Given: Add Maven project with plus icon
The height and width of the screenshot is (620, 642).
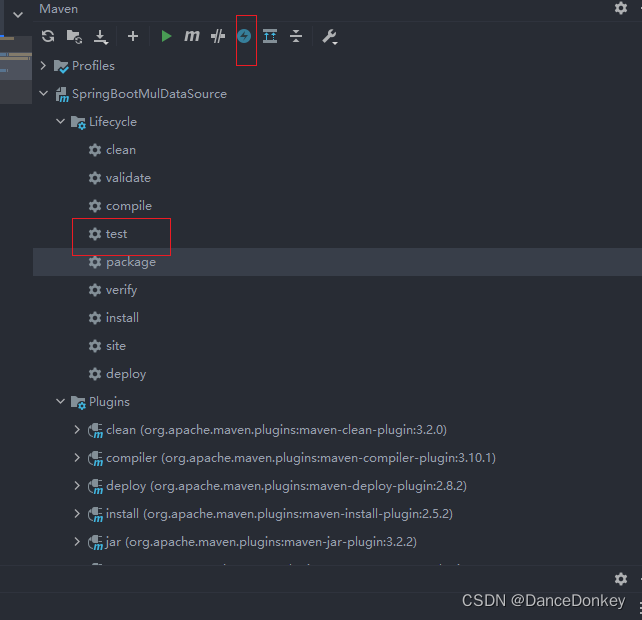Looking at the screenshot, I should (133, 36).
